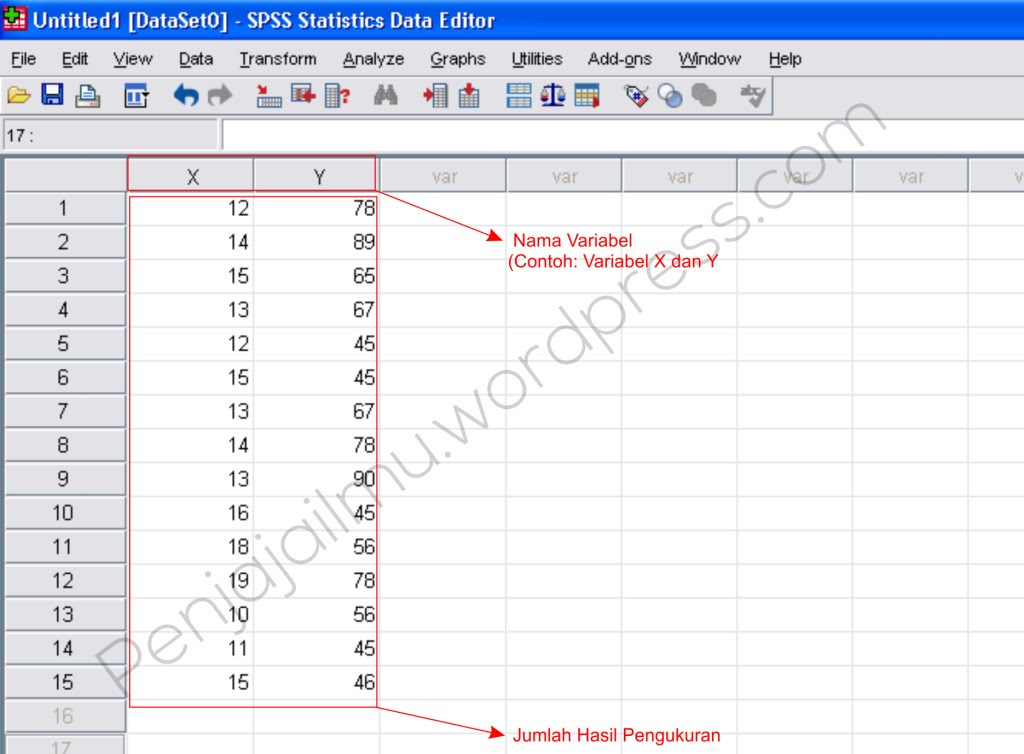The height and width of the screenshot is (754, 1024).
Task: Open the Add-ons menu
Action: [620, 59]
